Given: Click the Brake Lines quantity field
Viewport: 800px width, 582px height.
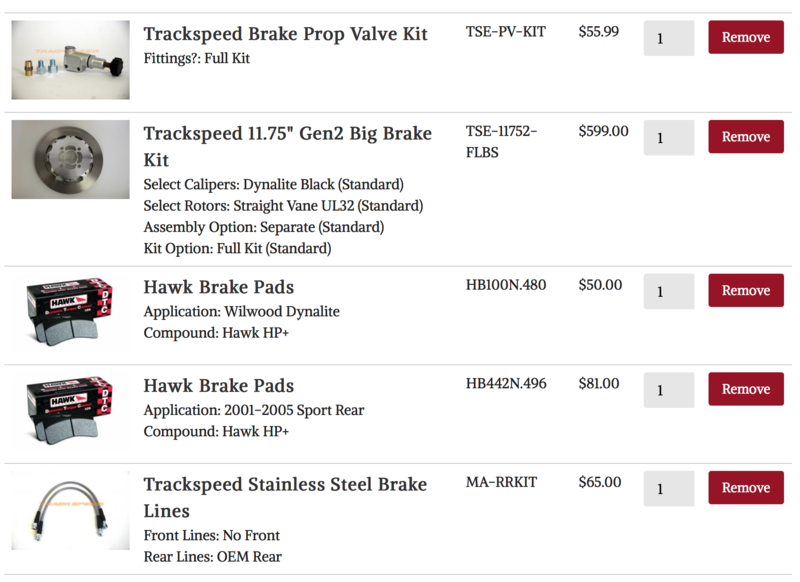Looking at the screenshot, I should click(668, 489).
